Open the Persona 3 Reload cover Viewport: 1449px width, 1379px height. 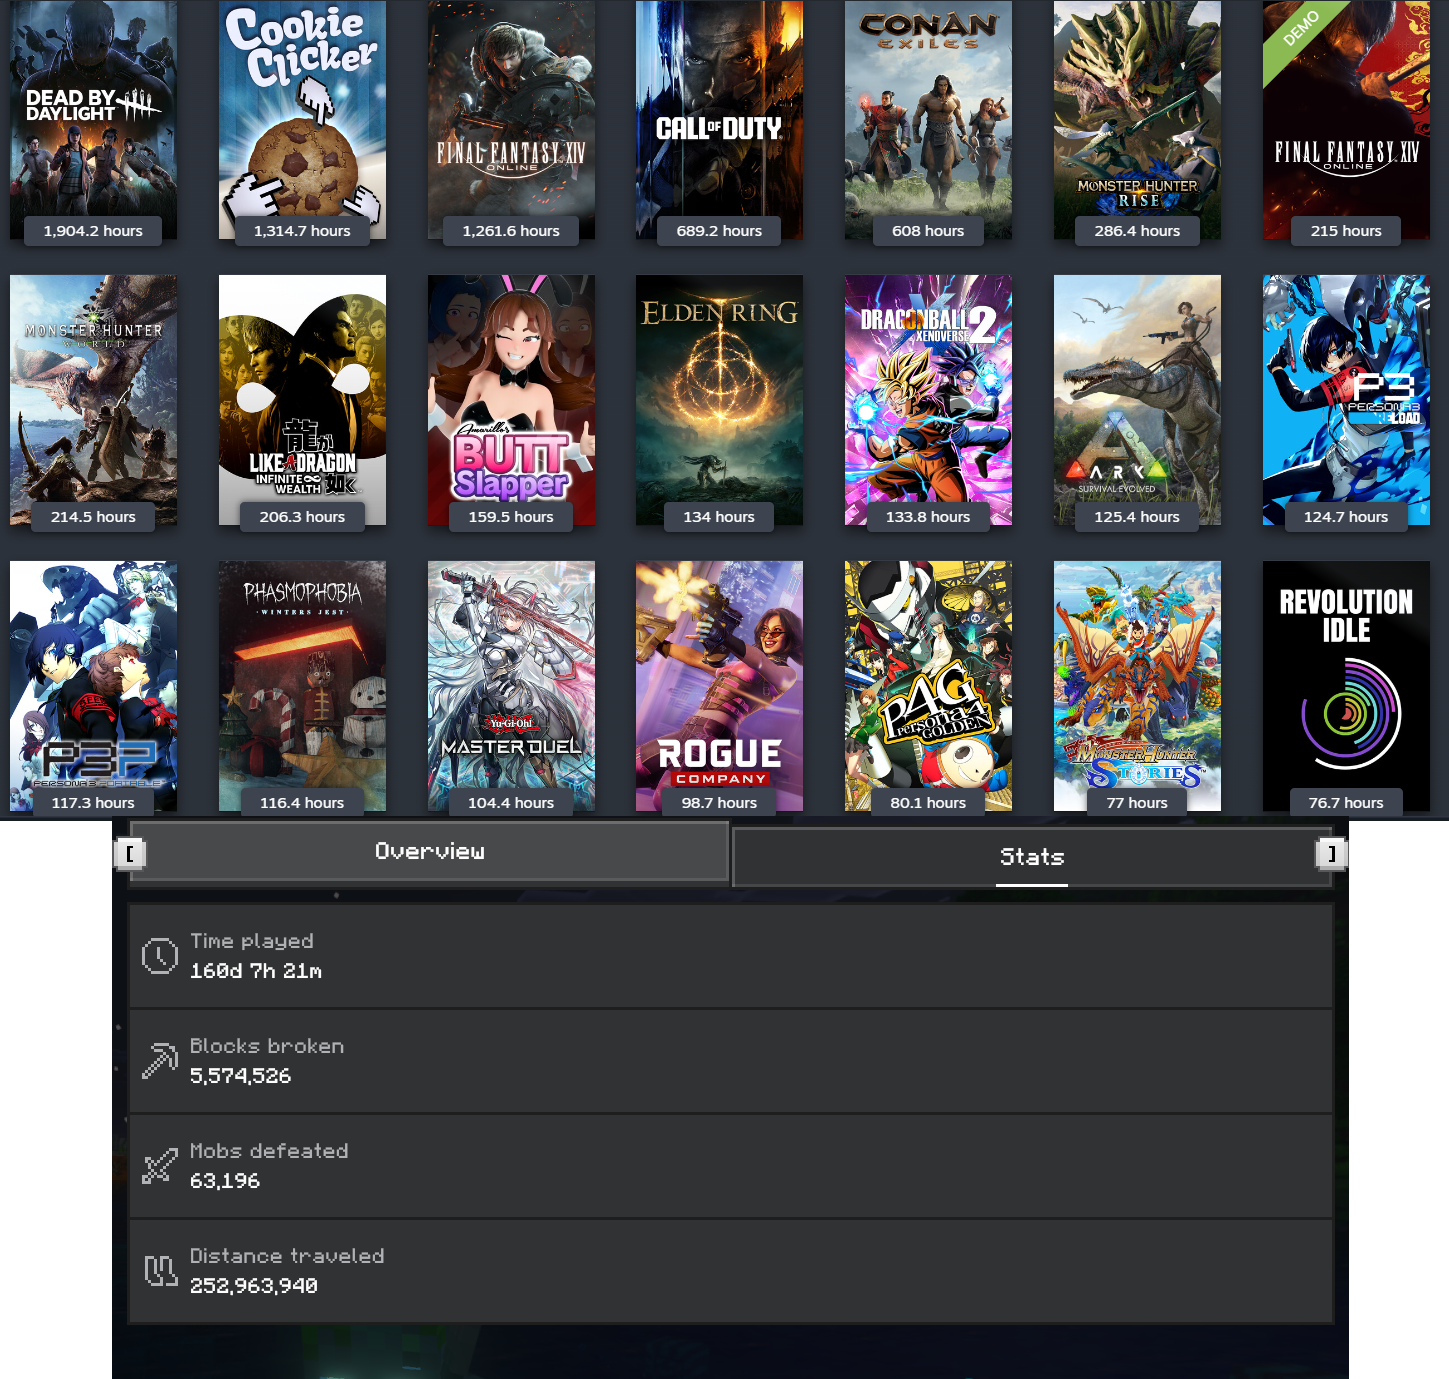click(1346, 400)
